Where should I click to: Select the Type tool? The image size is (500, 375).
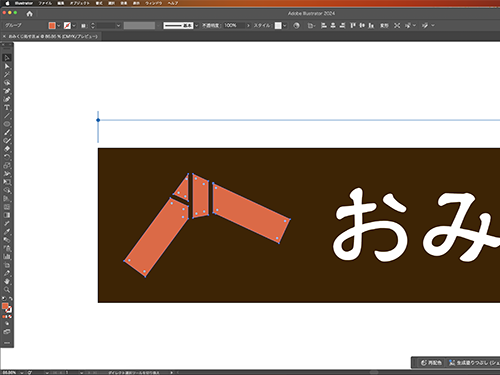tap(7, 108)
